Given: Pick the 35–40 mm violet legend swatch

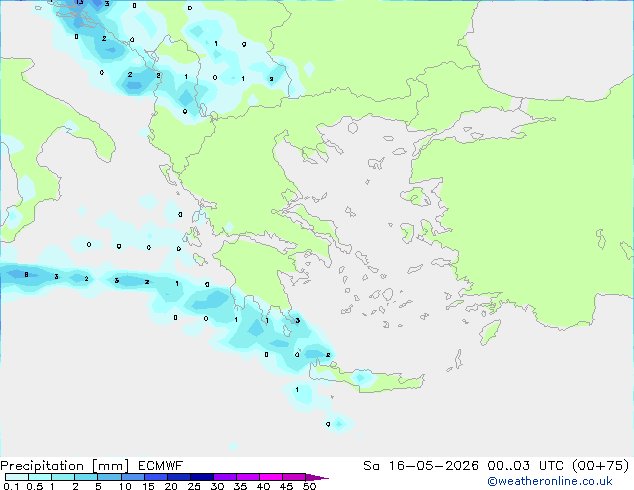Looking at the screenshot, I should click(x=247, y=477).
